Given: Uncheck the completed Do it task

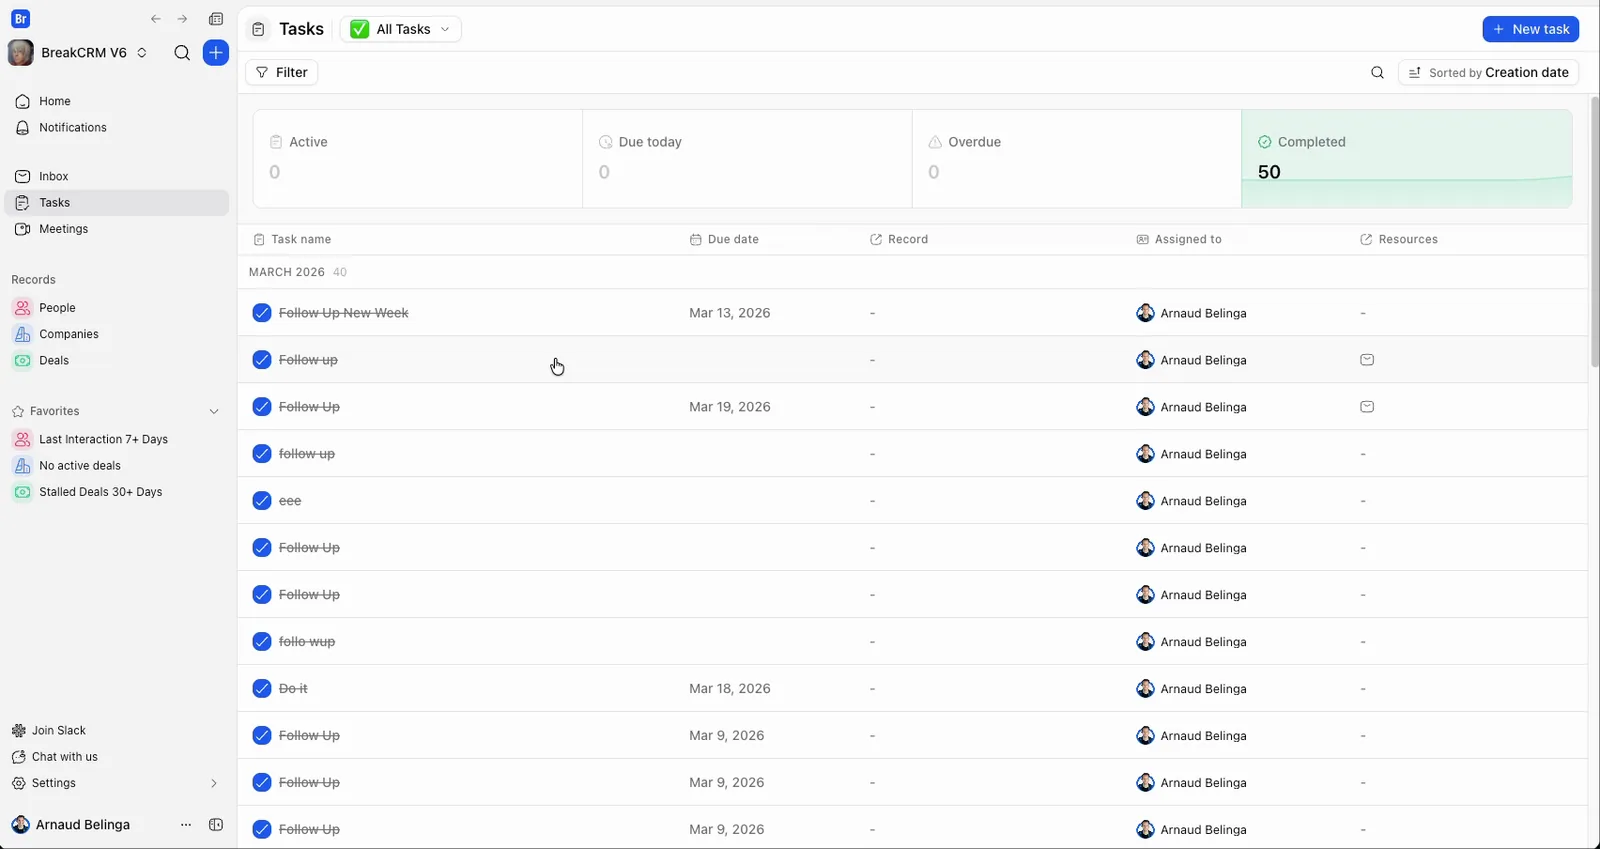Looking at the screenshot, I should [x=262, y=689].
